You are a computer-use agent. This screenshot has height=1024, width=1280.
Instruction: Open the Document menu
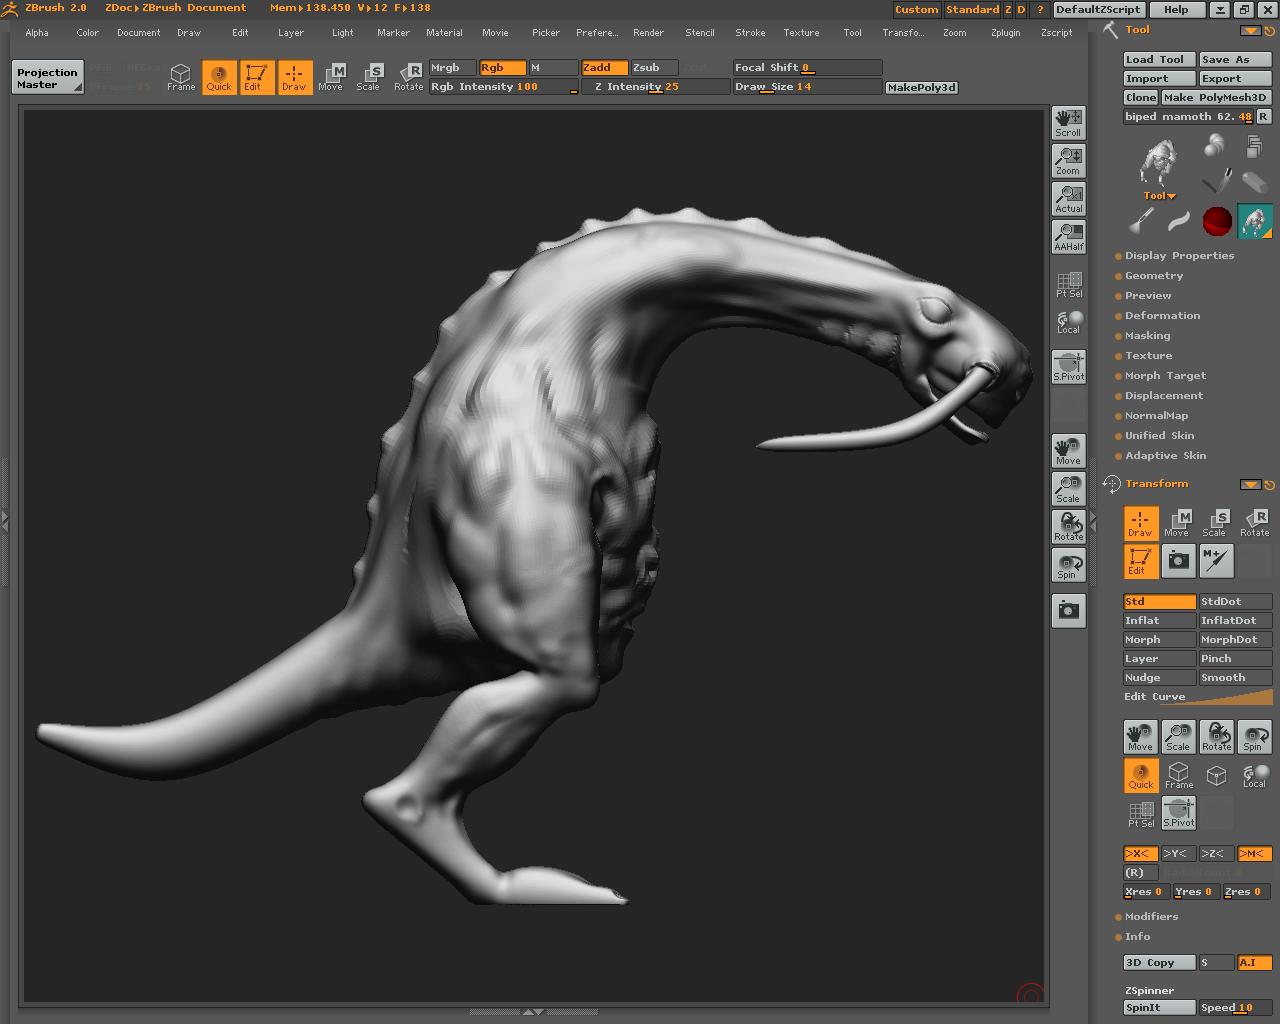[x=139, y=33]
